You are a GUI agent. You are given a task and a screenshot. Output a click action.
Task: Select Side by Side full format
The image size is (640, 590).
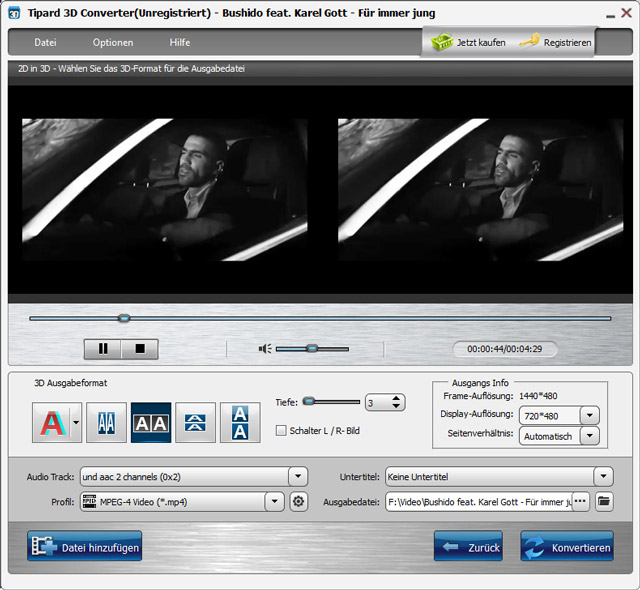pos(151,423)
